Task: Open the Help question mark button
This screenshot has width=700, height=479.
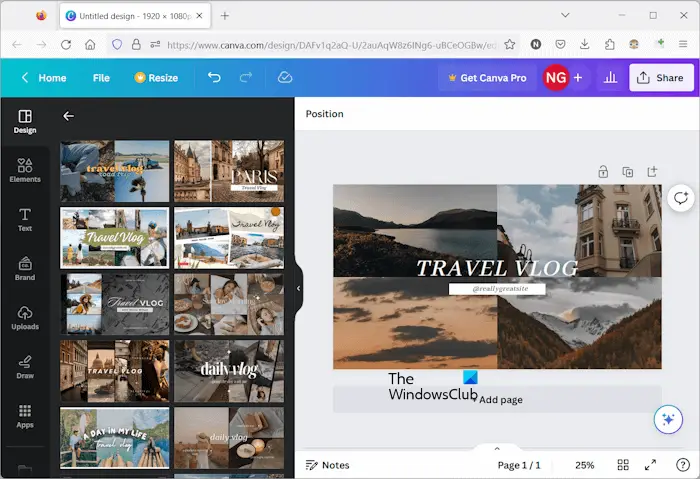Action: [683, 465]
